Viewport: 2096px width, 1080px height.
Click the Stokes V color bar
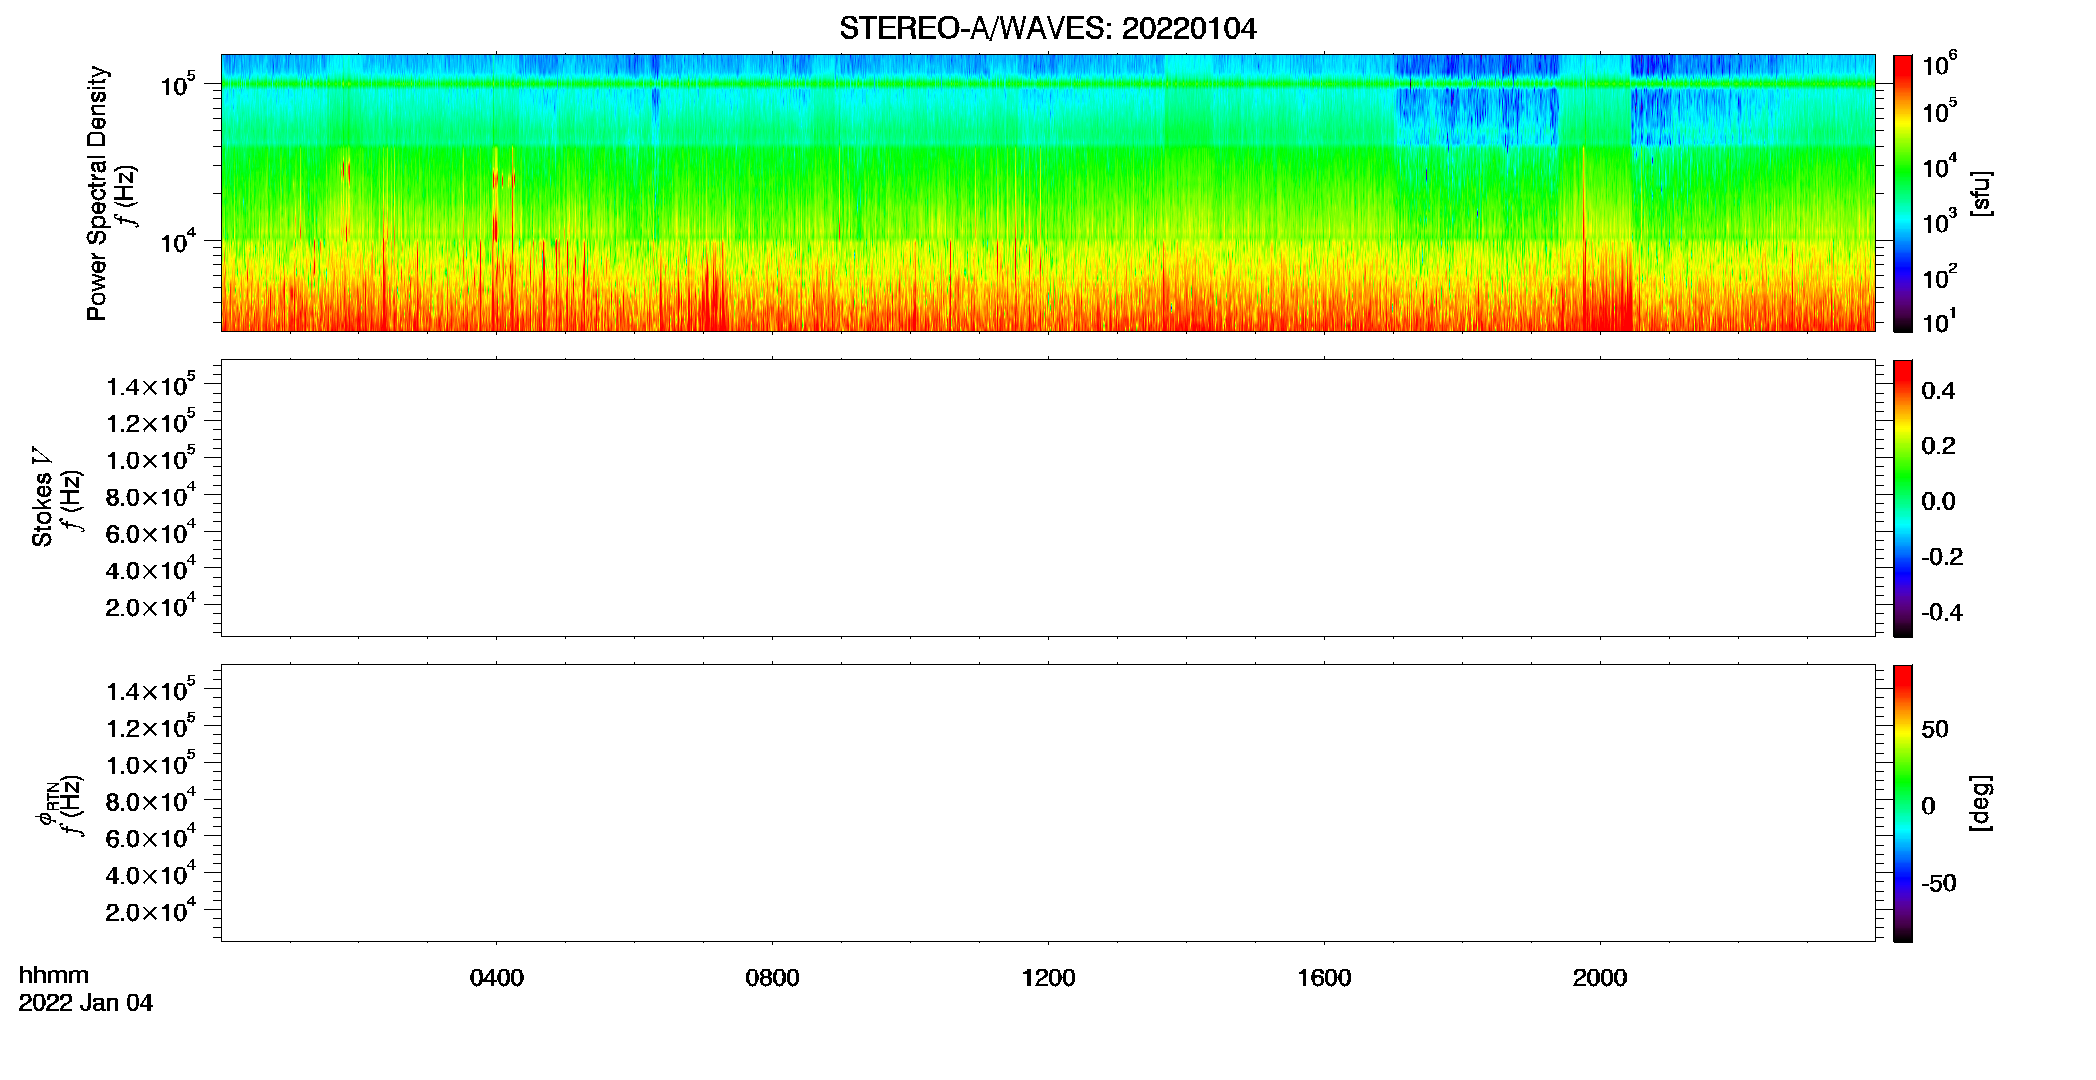coord(1903,498)
